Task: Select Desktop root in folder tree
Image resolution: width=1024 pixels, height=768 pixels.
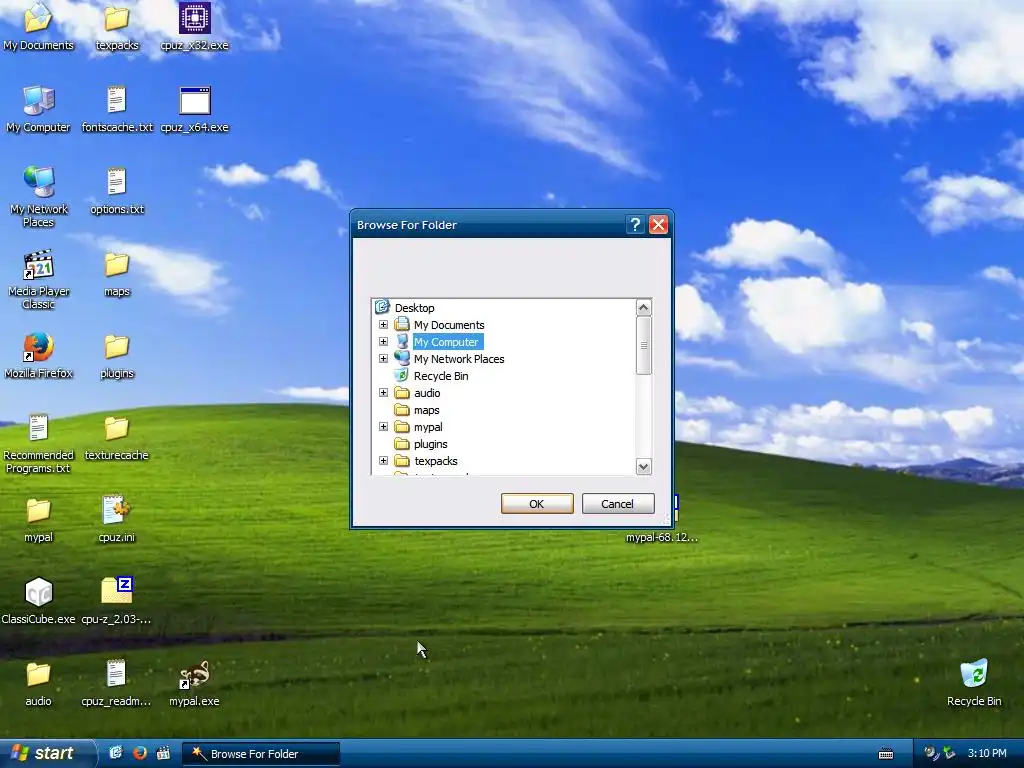Action: point(415,308)
